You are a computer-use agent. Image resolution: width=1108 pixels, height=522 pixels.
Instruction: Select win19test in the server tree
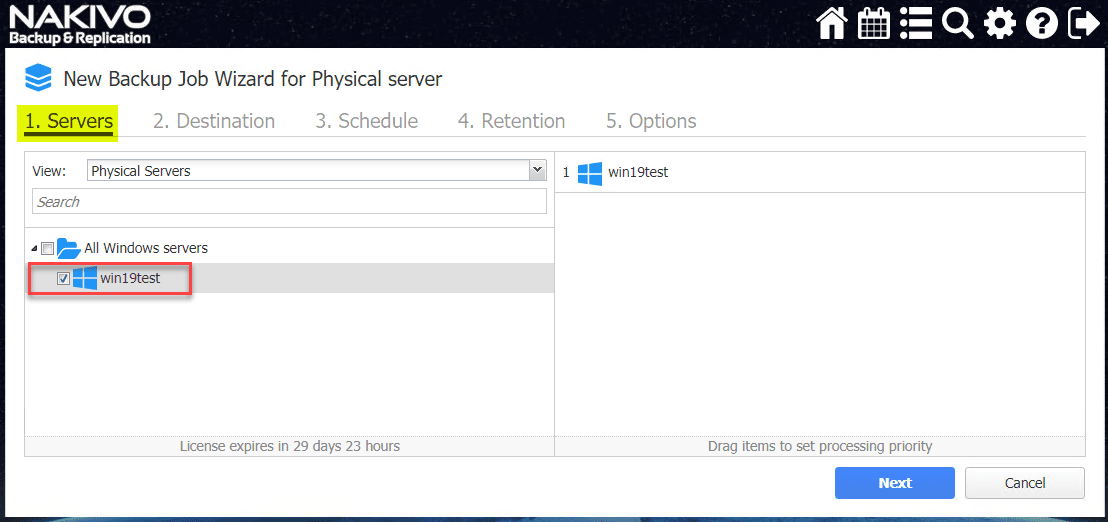[130, 278]
